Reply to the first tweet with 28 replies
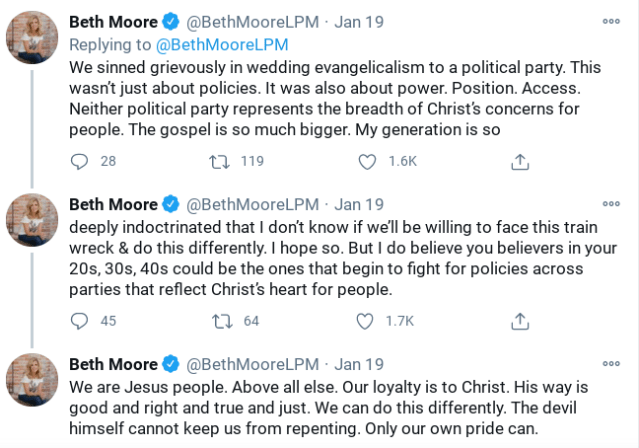Viewport: 639px width, 448px height. pos(82,161)
